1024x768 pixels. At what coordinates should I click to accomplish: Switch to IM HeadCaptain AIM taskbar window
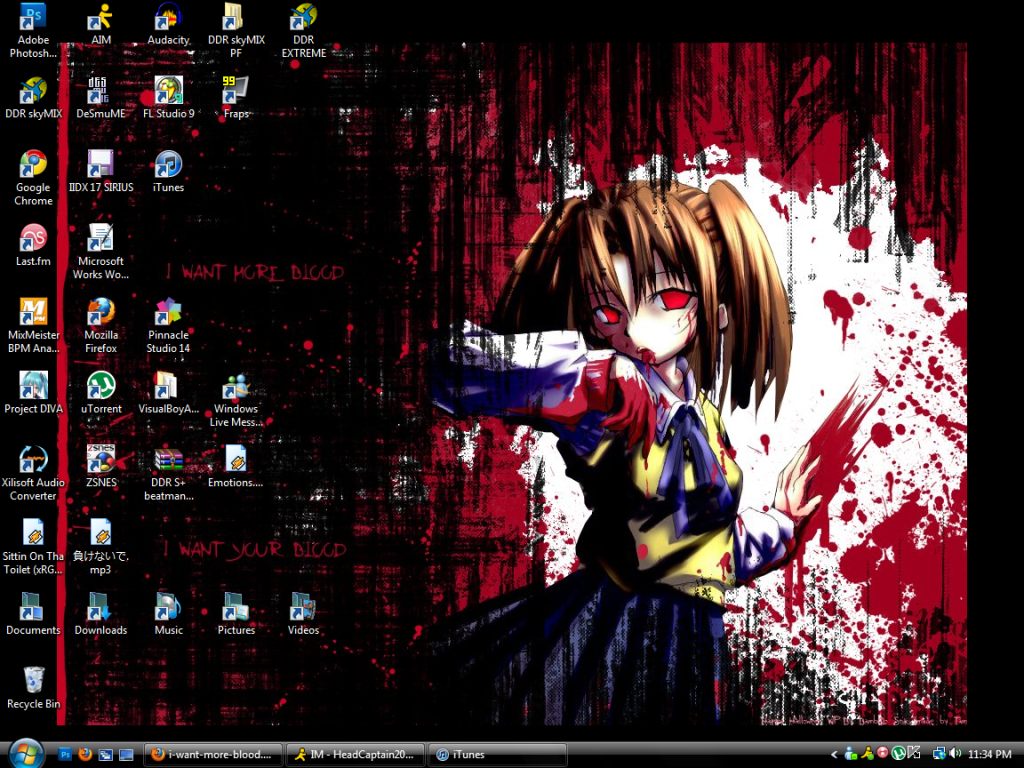tap(355, 755)
